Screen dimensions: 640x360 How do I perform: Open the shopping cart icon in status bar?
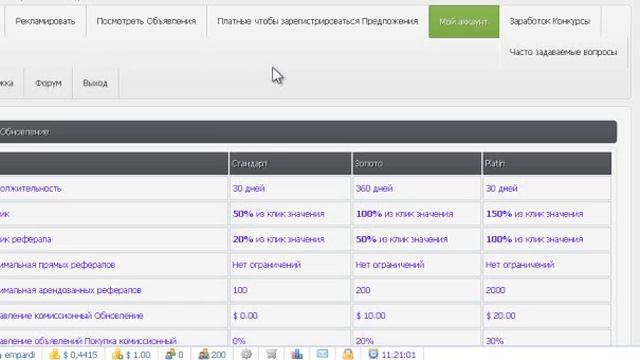(x=271, y=354)
